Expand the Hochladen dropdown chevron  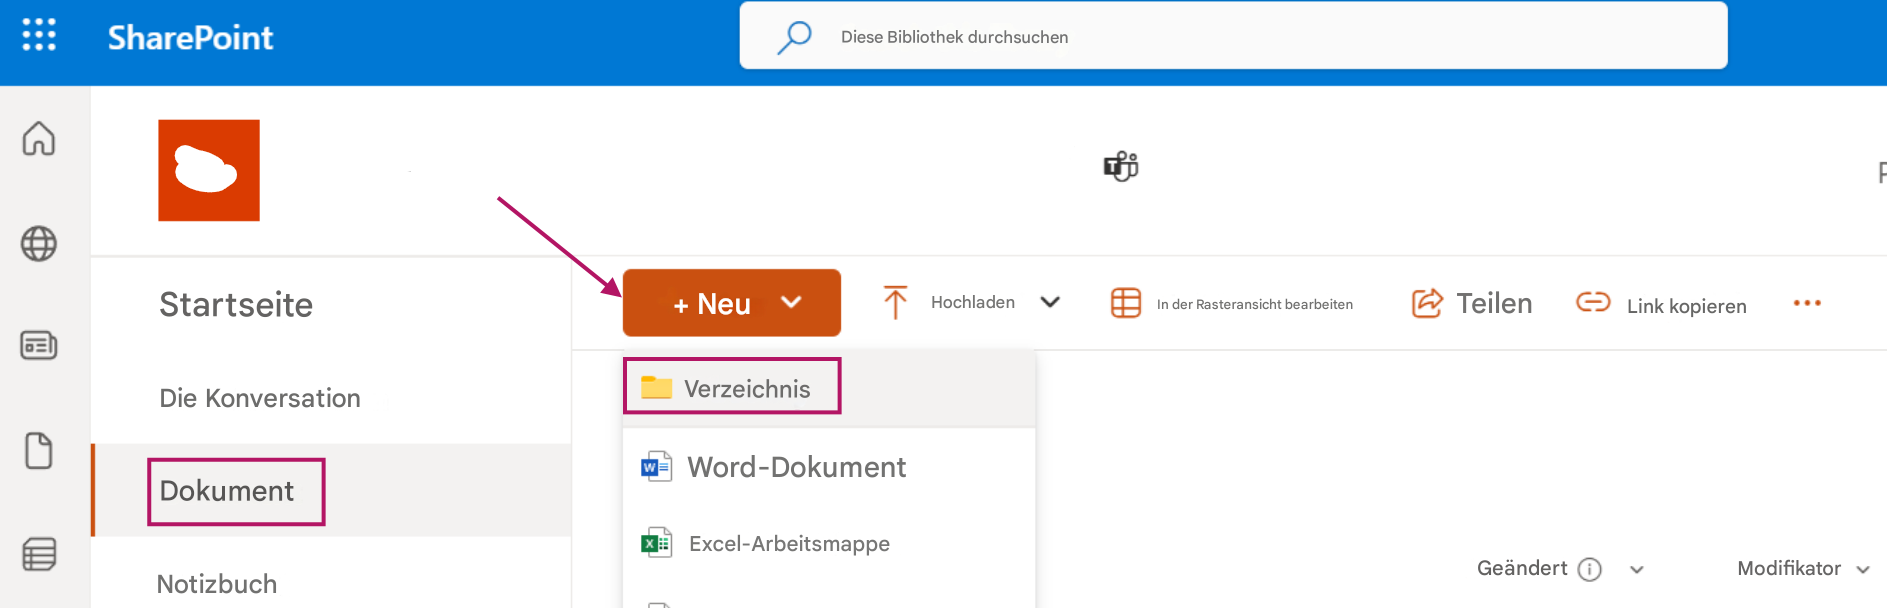1050,302
